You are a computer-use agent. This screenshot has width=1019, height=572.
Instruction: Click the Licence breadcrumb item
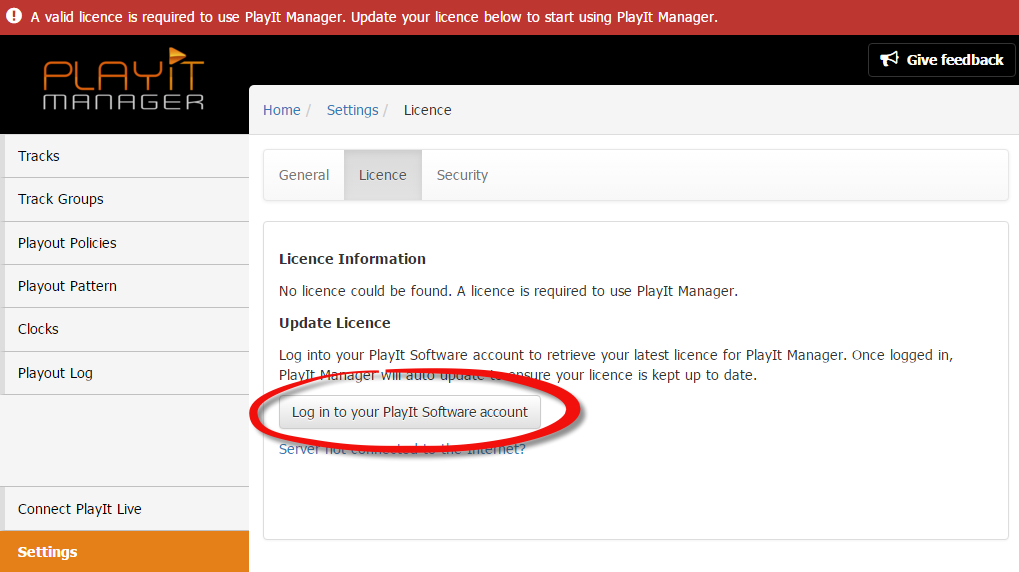[427, 110]
